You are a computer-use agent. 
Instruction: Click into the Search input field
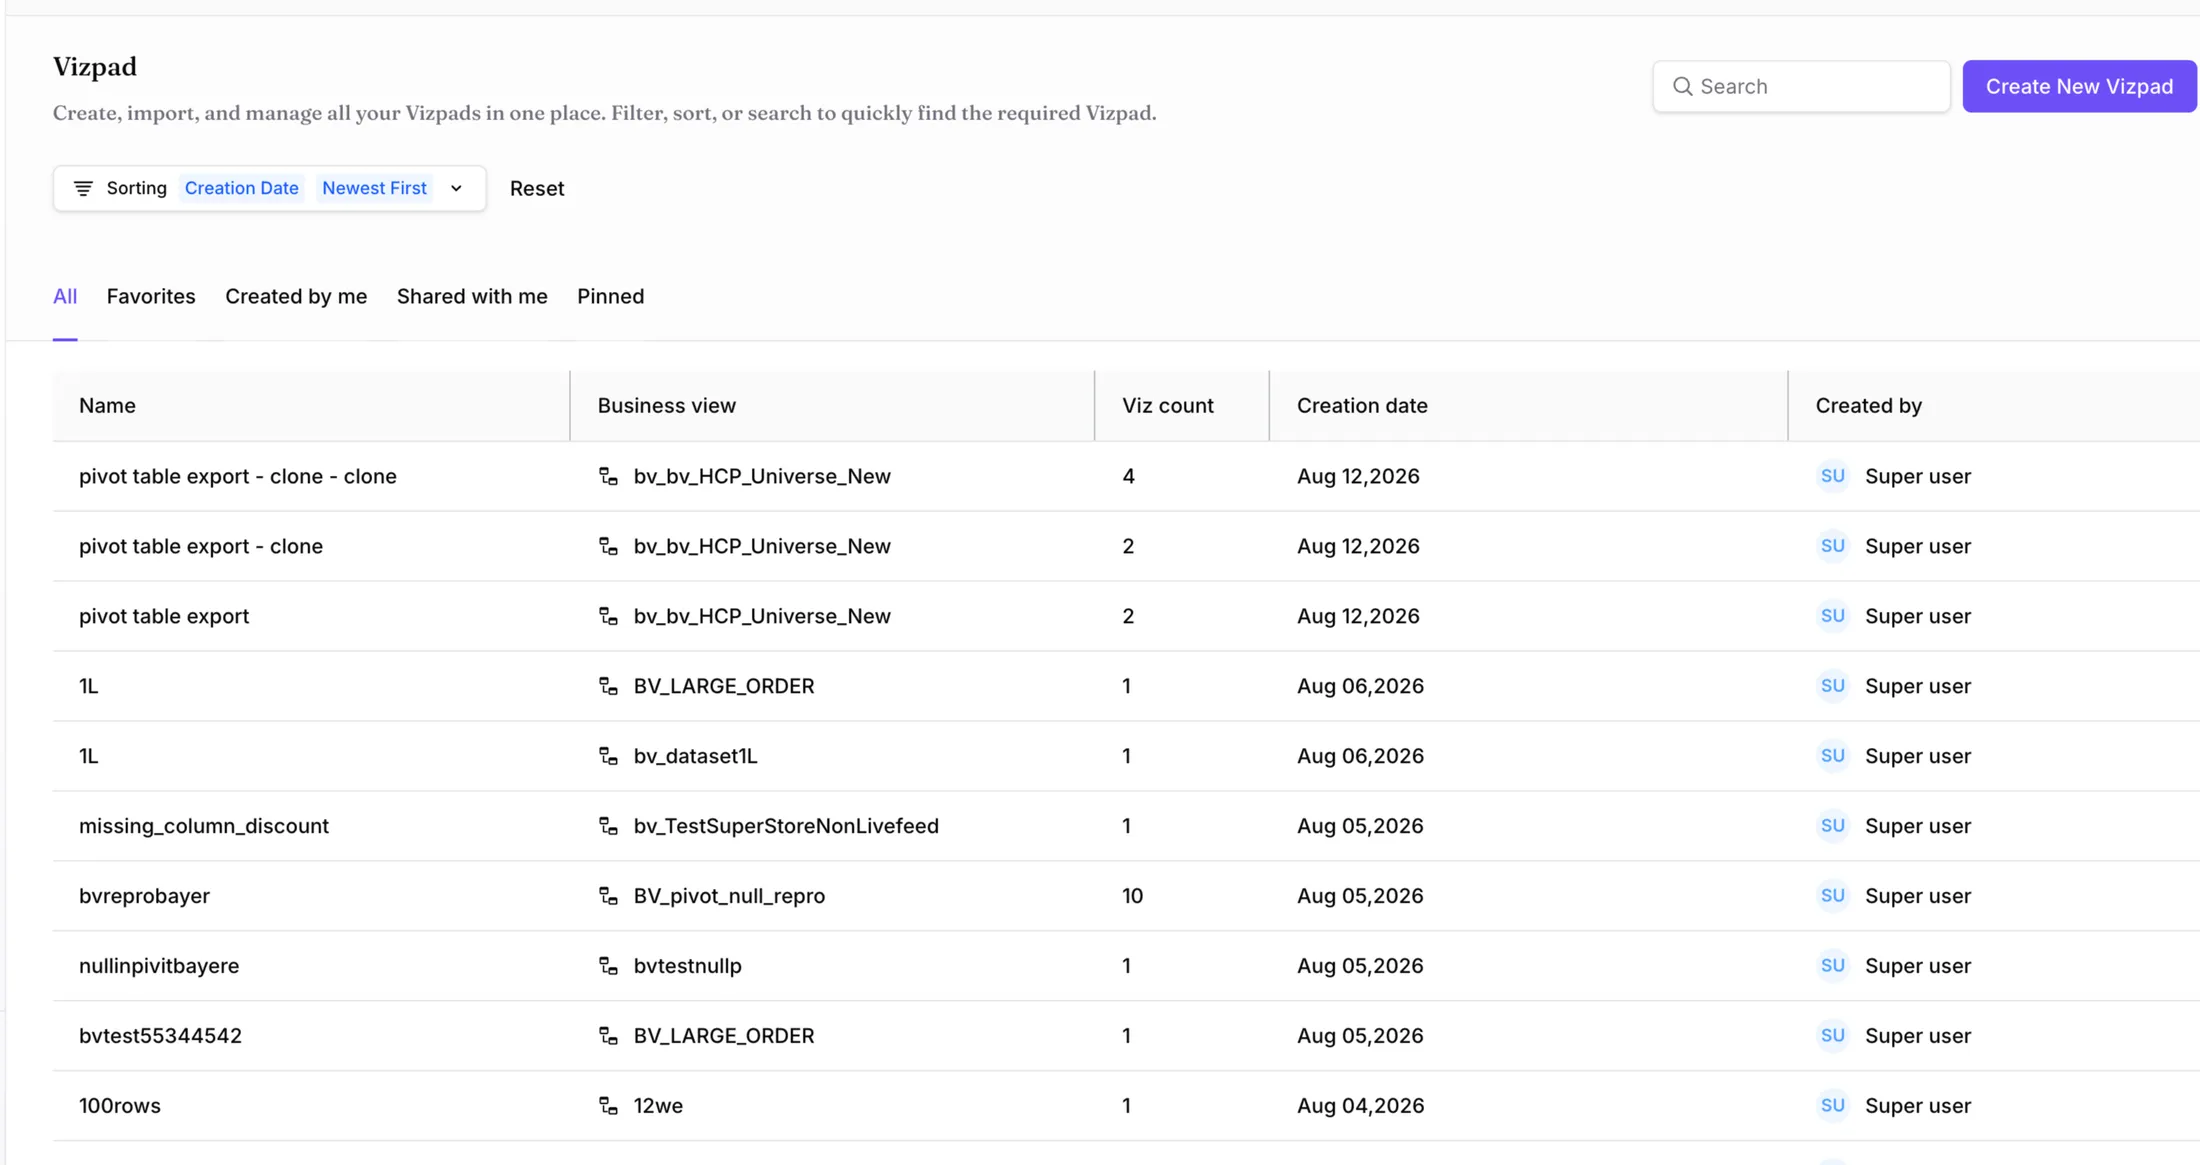click(x=1801, y=86)
